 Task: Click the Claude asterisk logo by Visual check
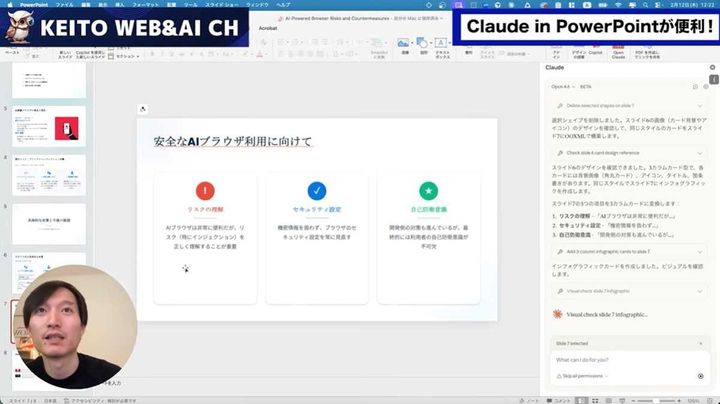click(x=557, y=314)
